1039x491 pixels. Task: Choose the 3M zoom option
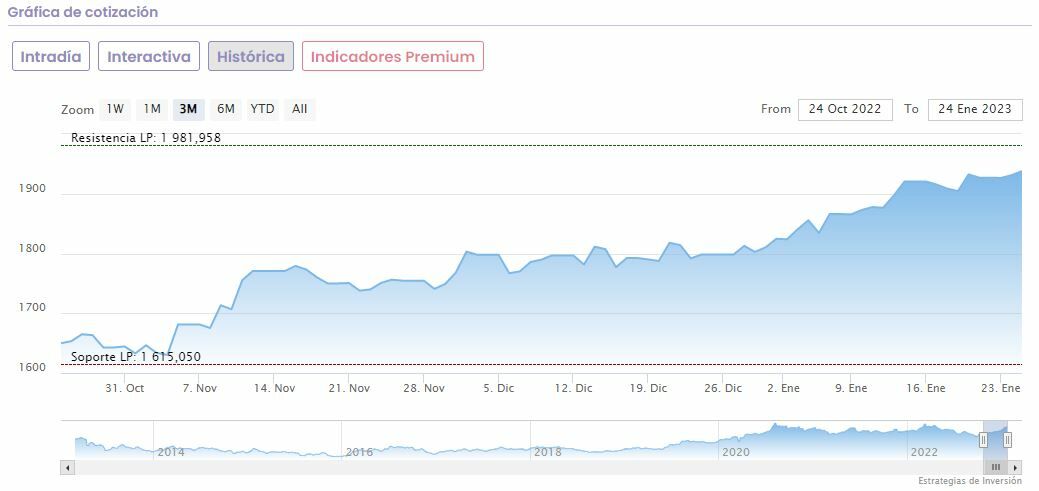188,109
